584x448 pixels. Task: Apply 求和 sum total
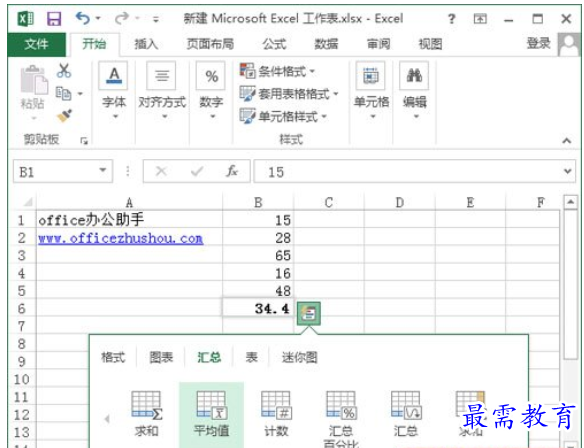pos(146,414)
